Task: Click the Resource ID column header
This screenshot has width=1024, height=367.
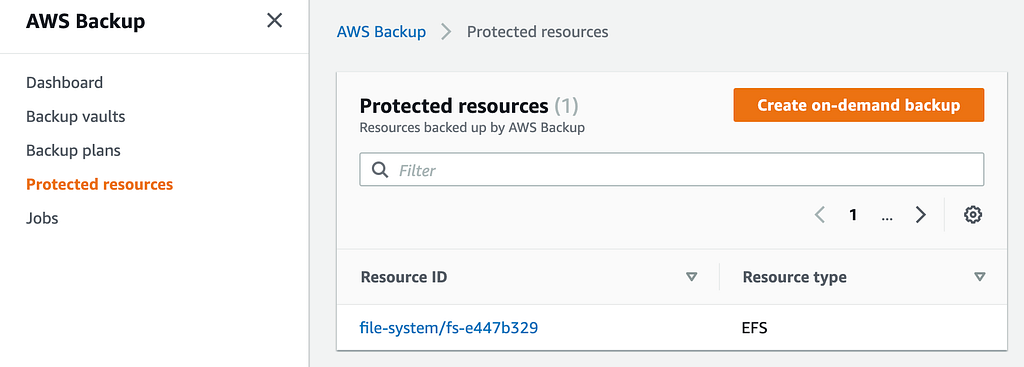Action: point(404,277)
